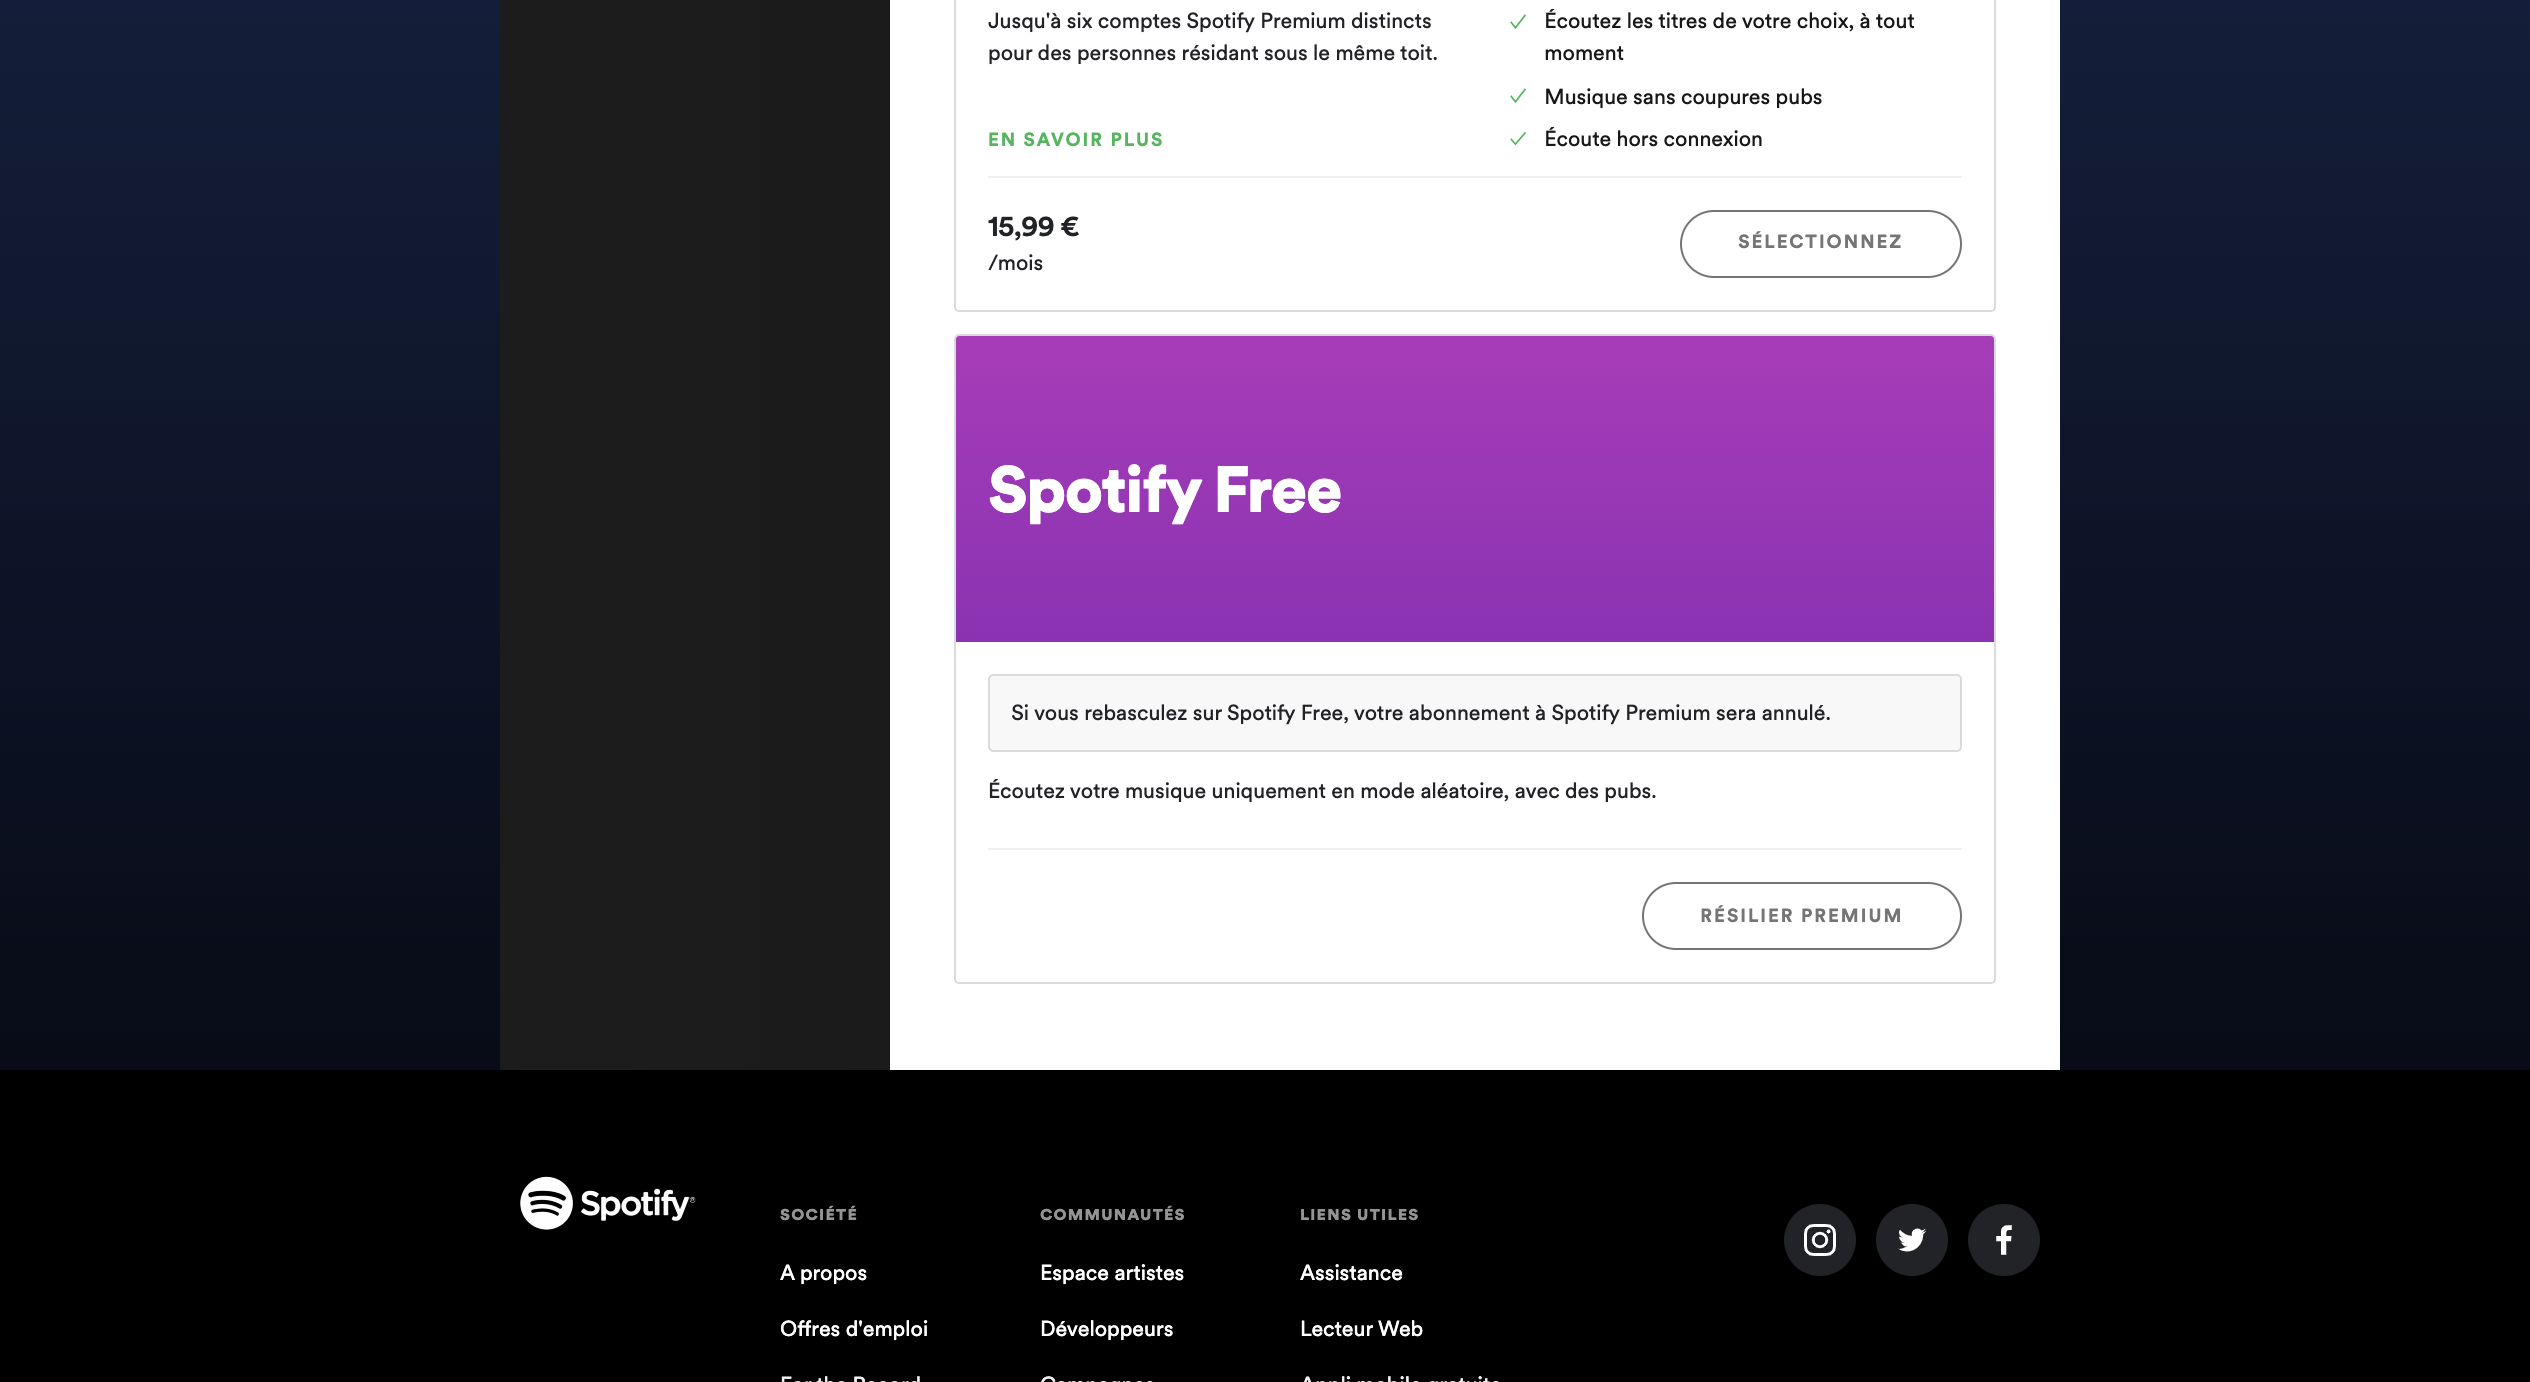The height and width of the screenshot is (1382, 2530).
Task: Click the Spotify Free purple banner
Action: 1475,489
